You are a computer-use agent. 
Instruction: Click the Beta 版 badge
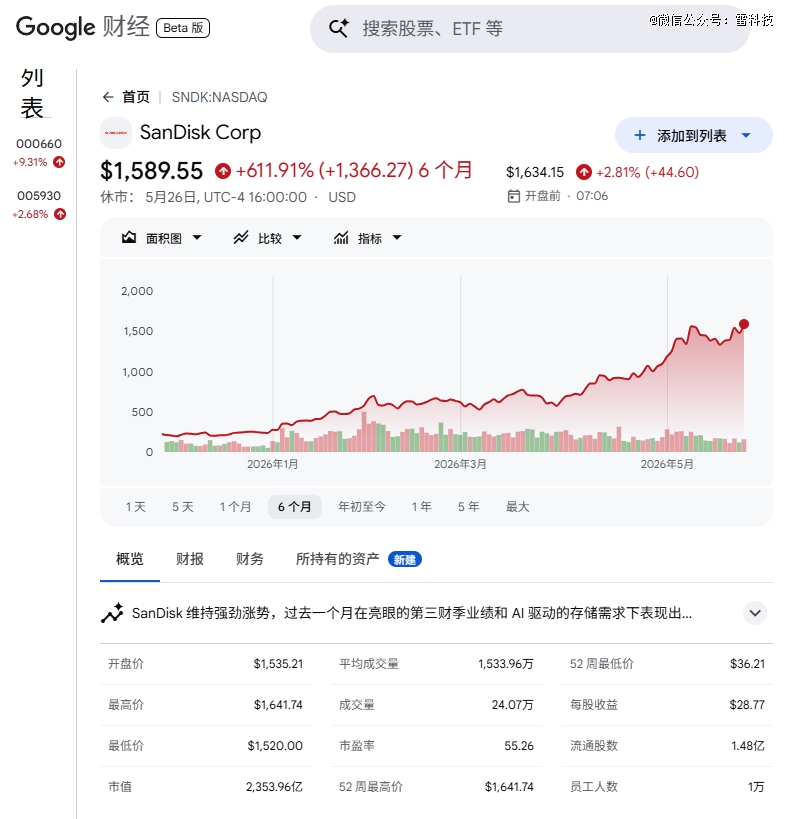(183, 28)
